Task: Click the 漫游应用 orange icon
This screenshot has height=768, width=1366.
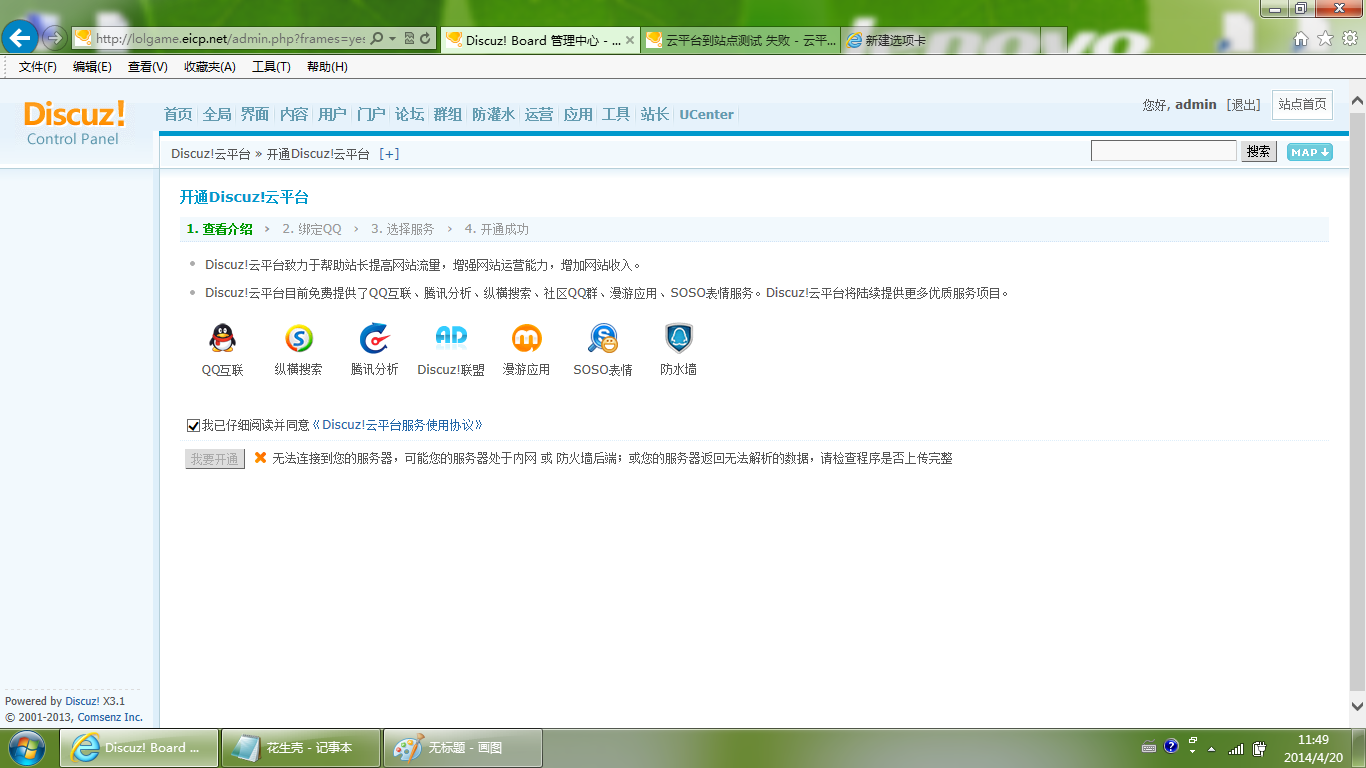Action: pyautogui.click(x=526, y=338)
